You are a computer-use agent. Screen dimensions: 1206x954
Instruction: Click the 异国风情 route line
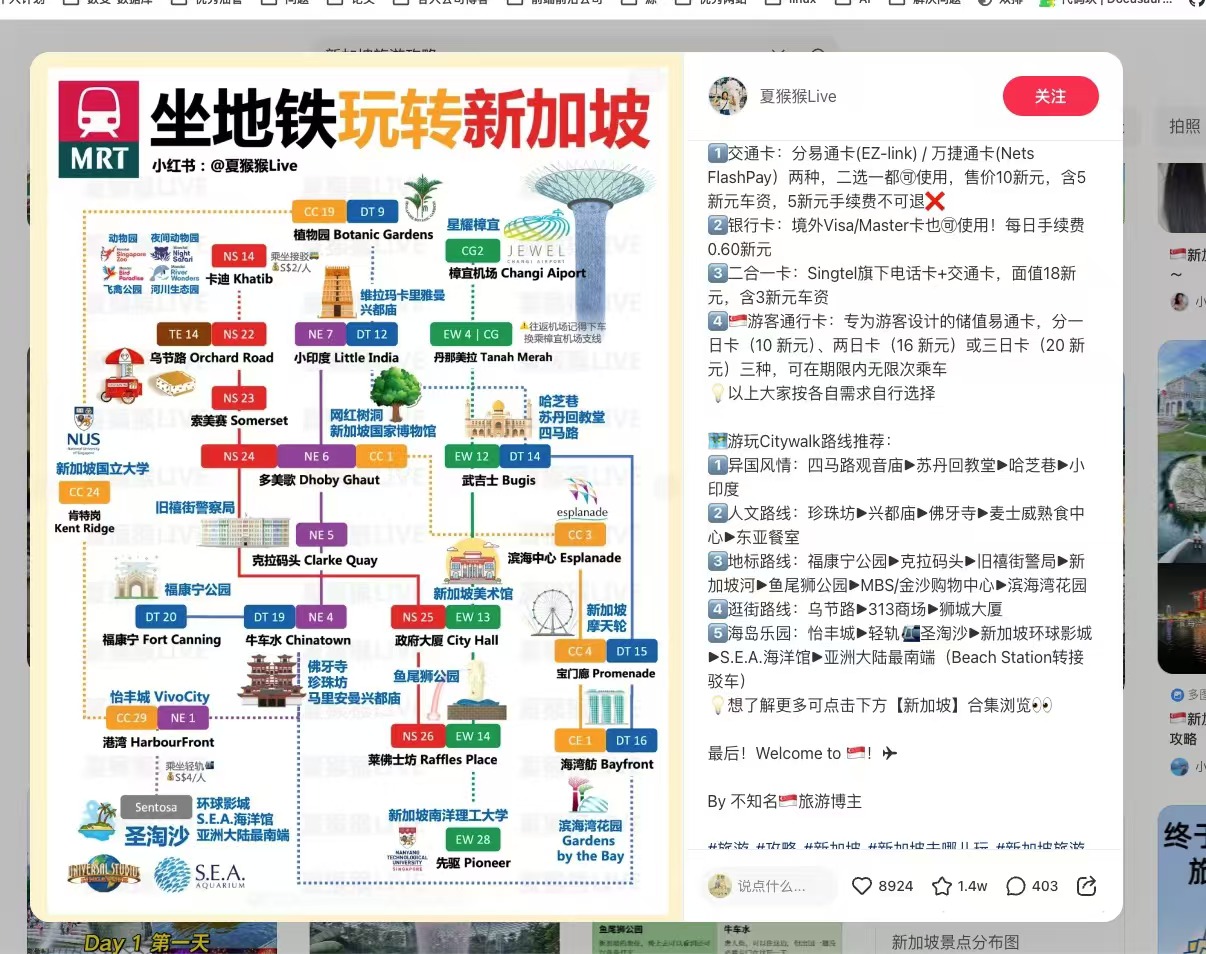tap(896, 477)
